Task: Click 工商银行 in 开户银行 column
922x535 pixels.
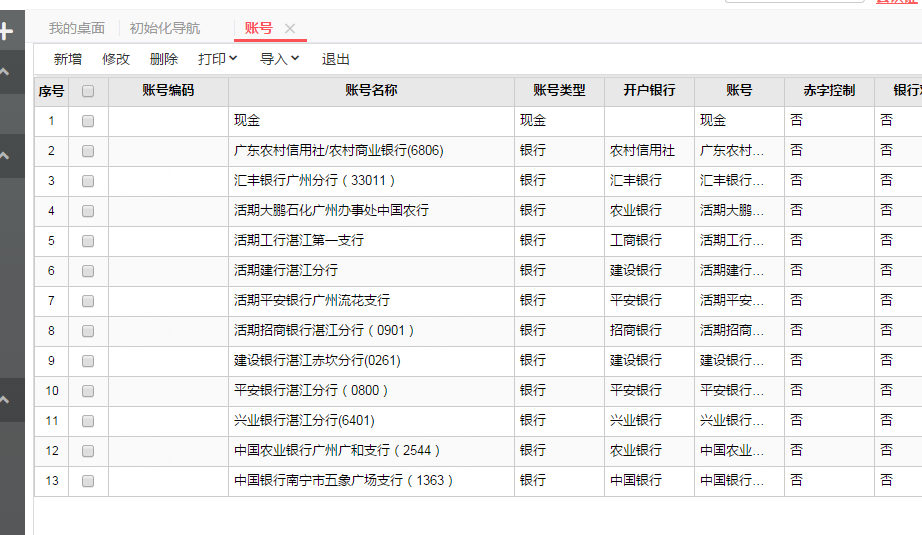Action: click(636, 240)
